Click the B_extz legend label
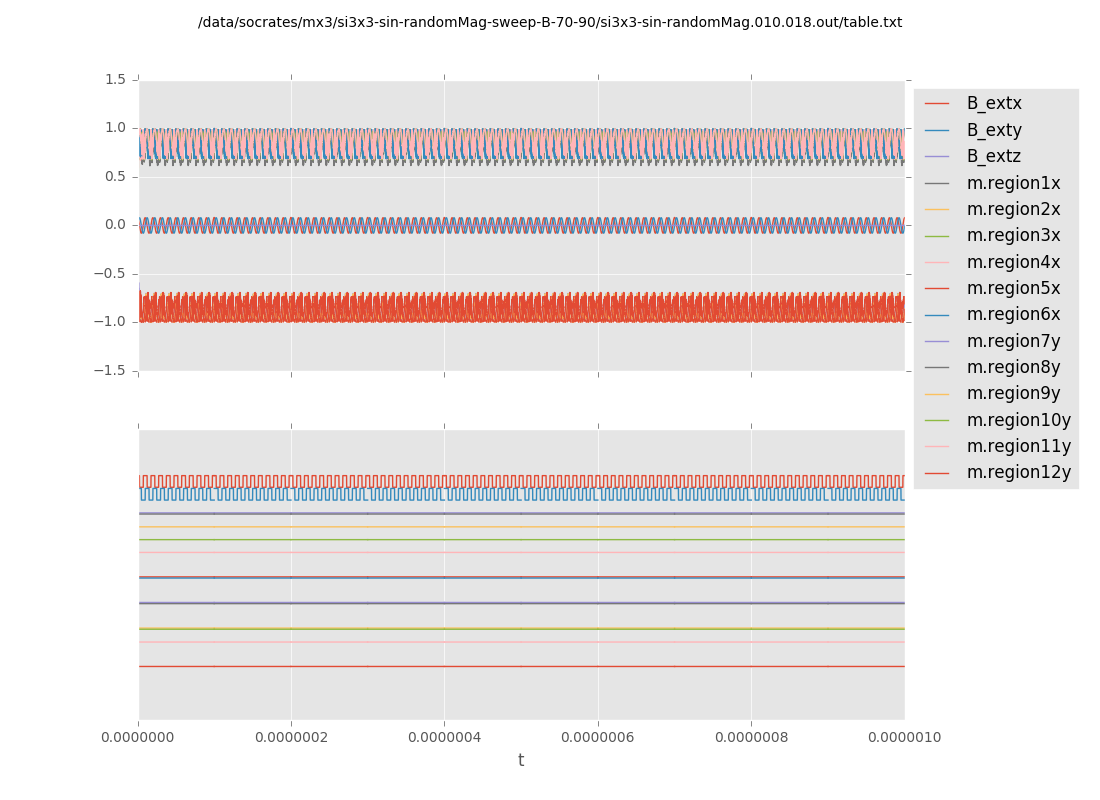Viewport: 1100px width, 800px height. tap(993, 157)
